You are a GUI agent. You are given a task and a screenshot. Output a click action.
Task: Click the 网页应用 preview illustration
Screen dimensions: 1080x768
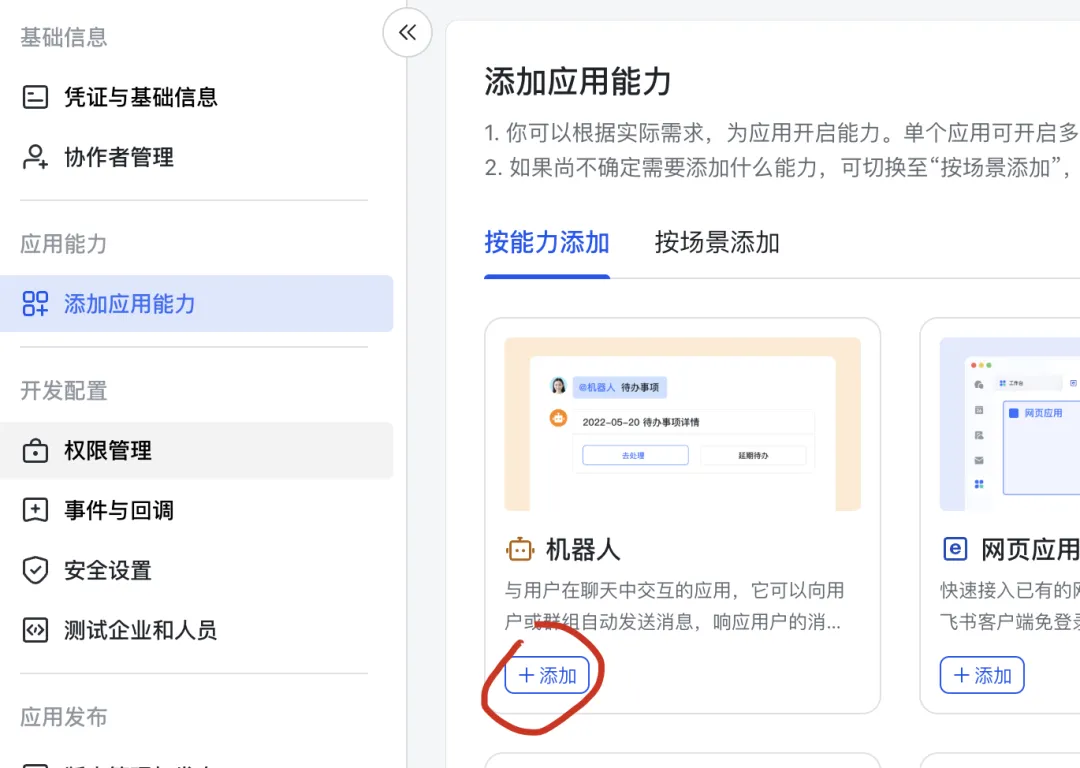point(1010,424)
